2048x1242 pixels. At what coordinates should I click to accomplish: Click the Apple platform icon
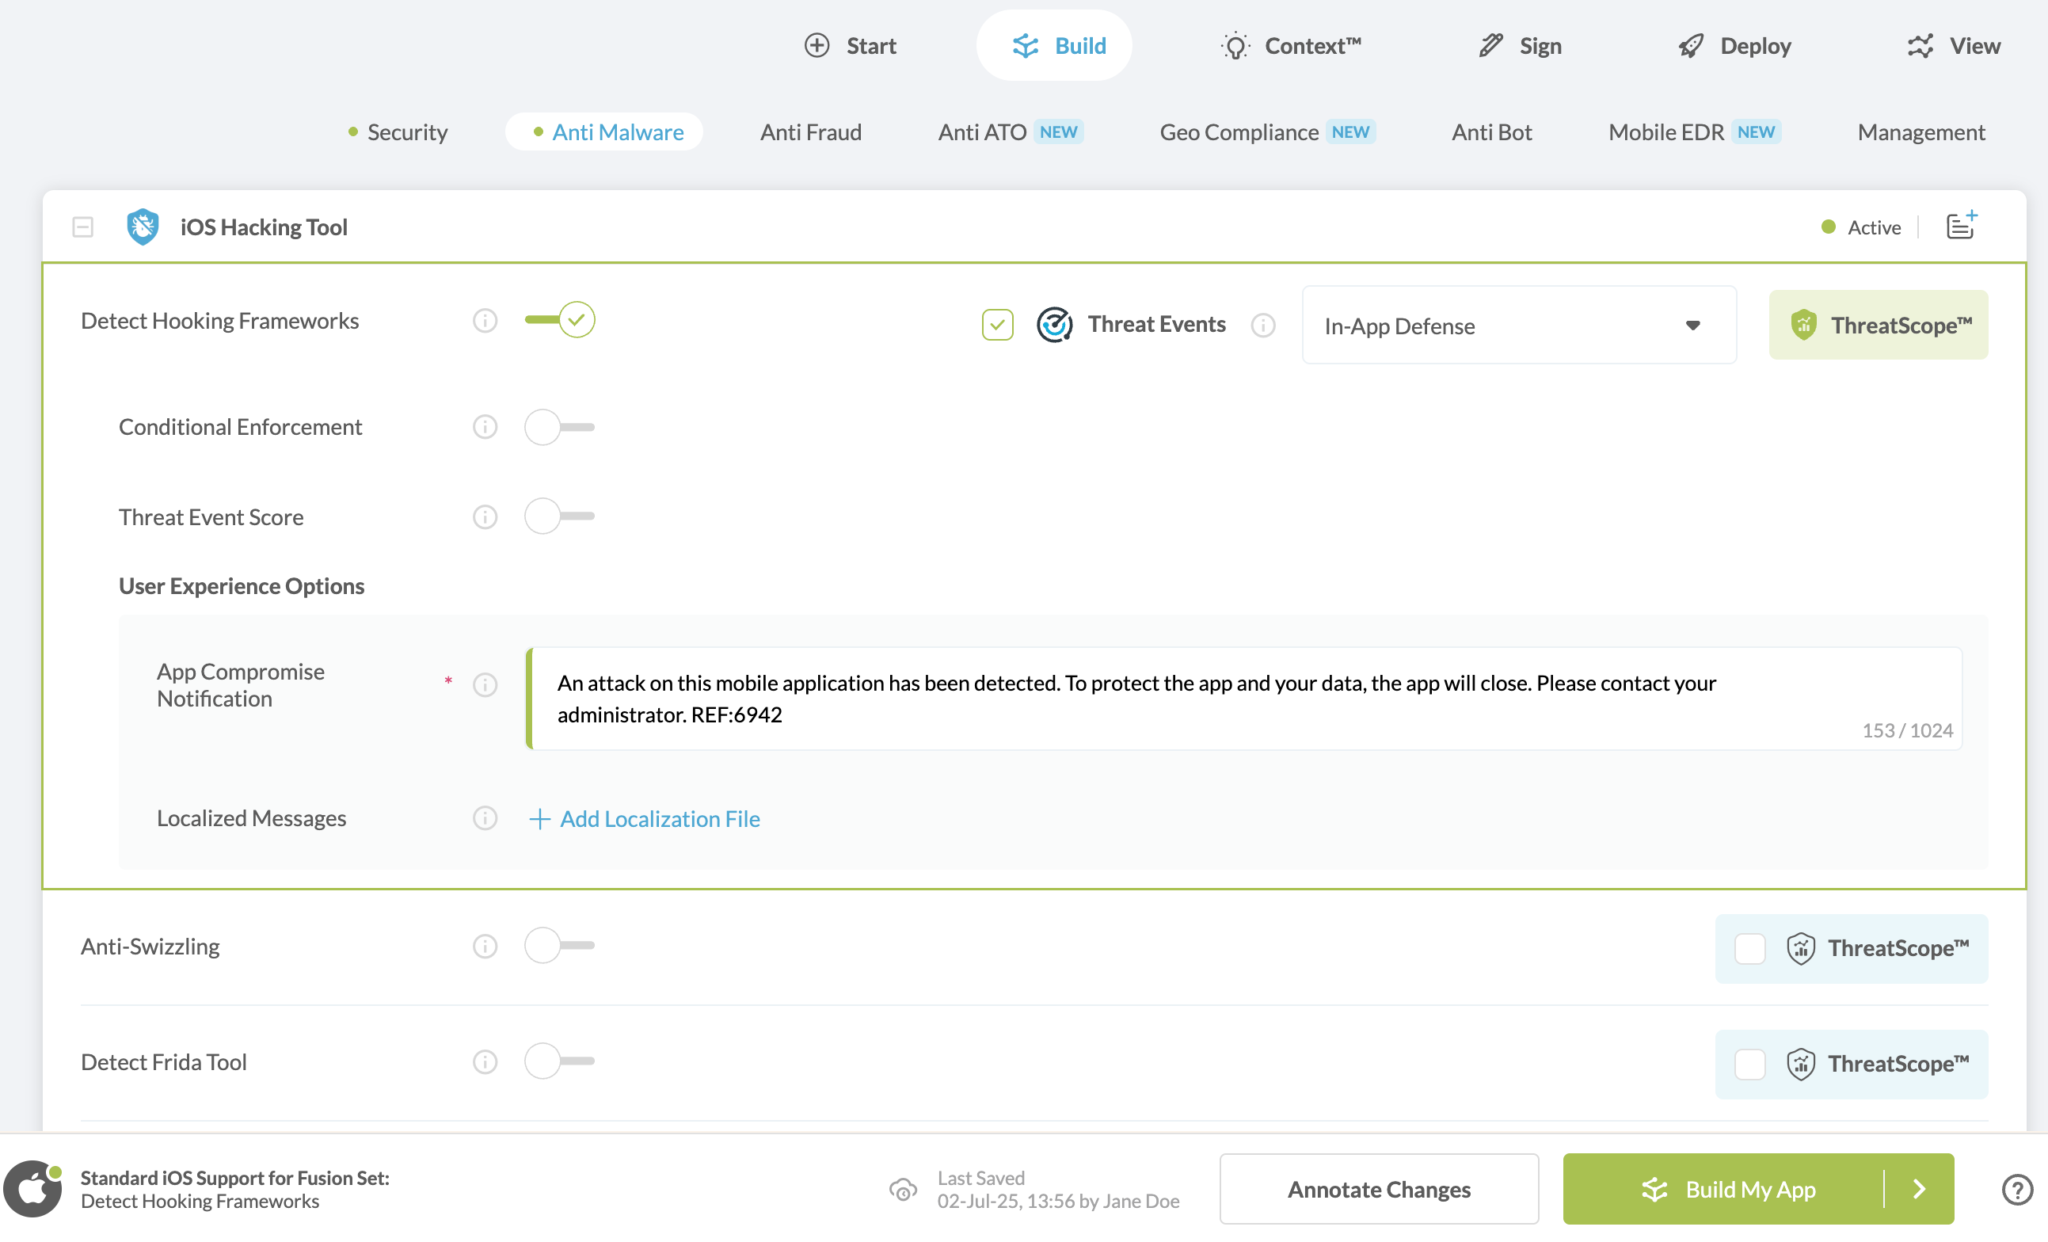click(x=33, y=1189)
